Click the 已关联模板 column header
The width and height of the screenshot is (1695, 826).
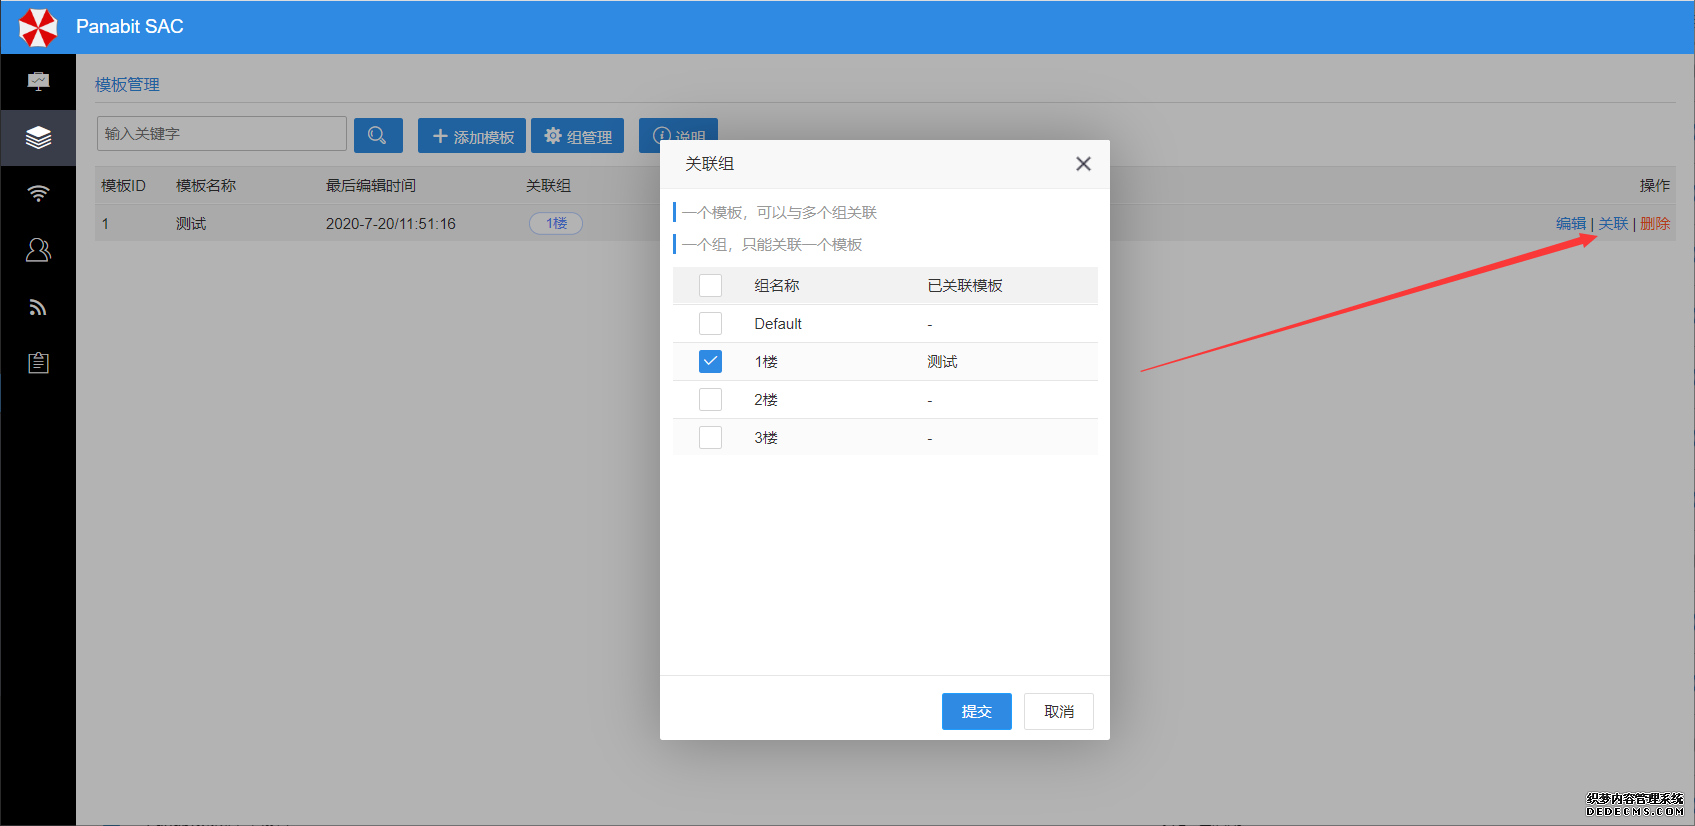(965, 286)
